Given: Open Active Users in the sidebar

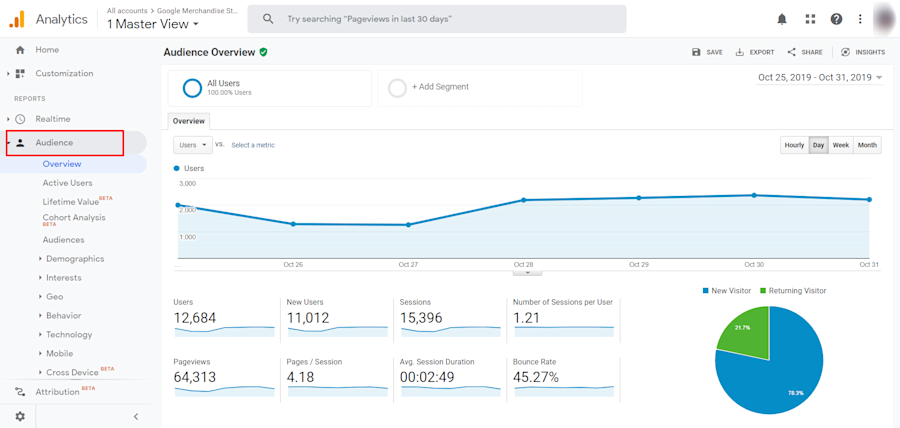Looking at the screenshot, I should (x=67, y=183).
